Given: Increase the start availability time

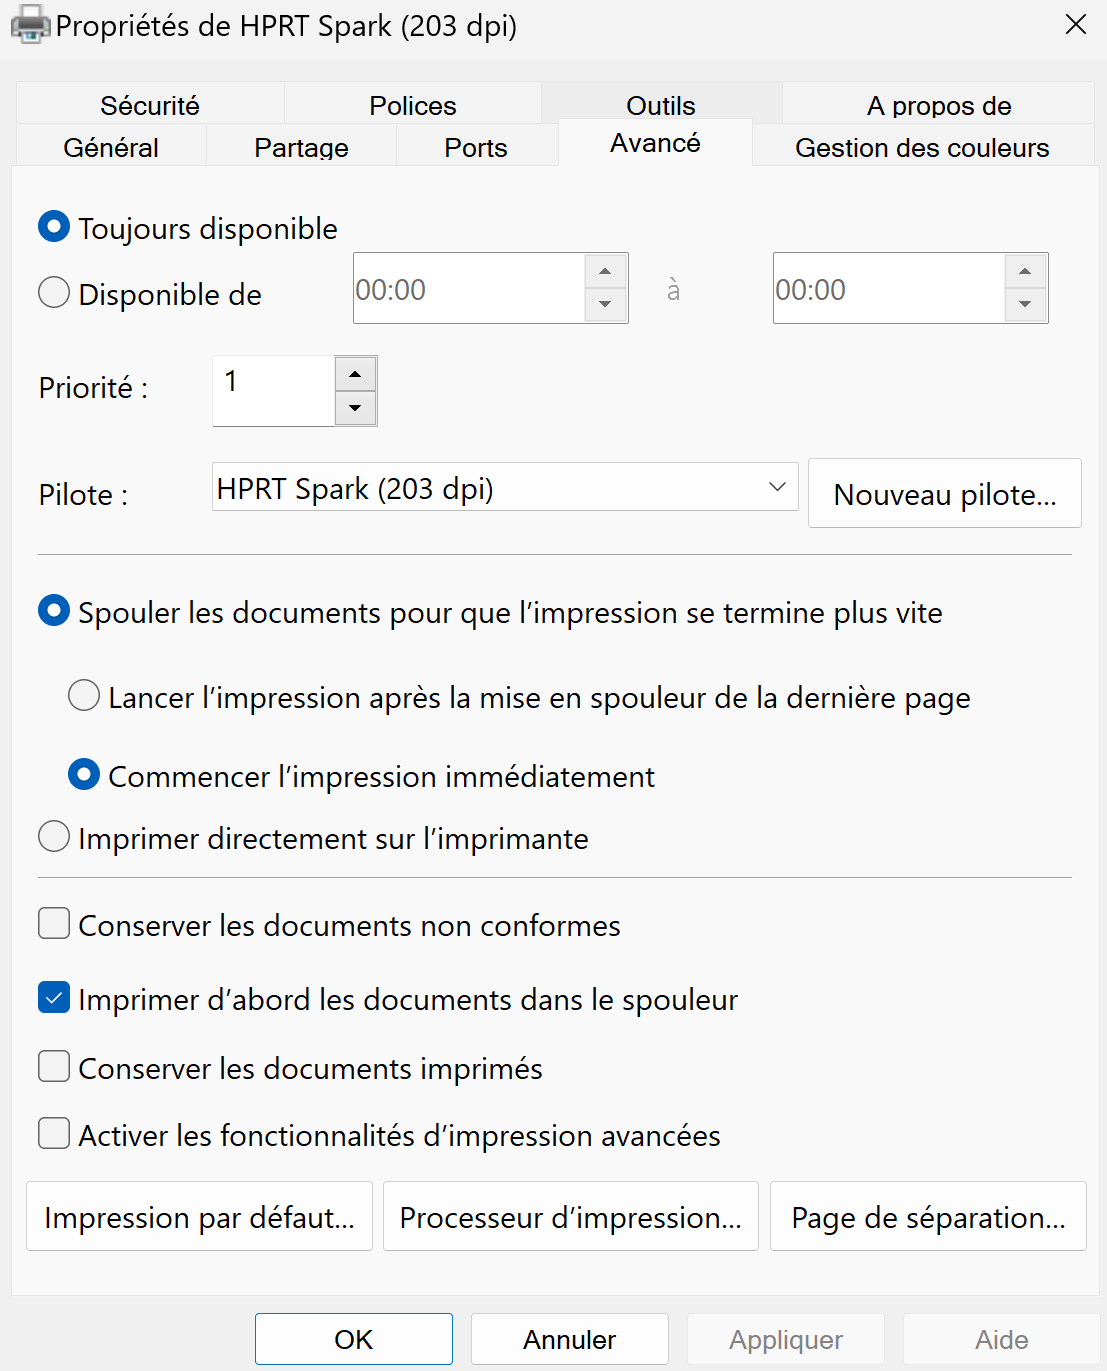Looking at the screenshot, I should (x=605, y=272).
